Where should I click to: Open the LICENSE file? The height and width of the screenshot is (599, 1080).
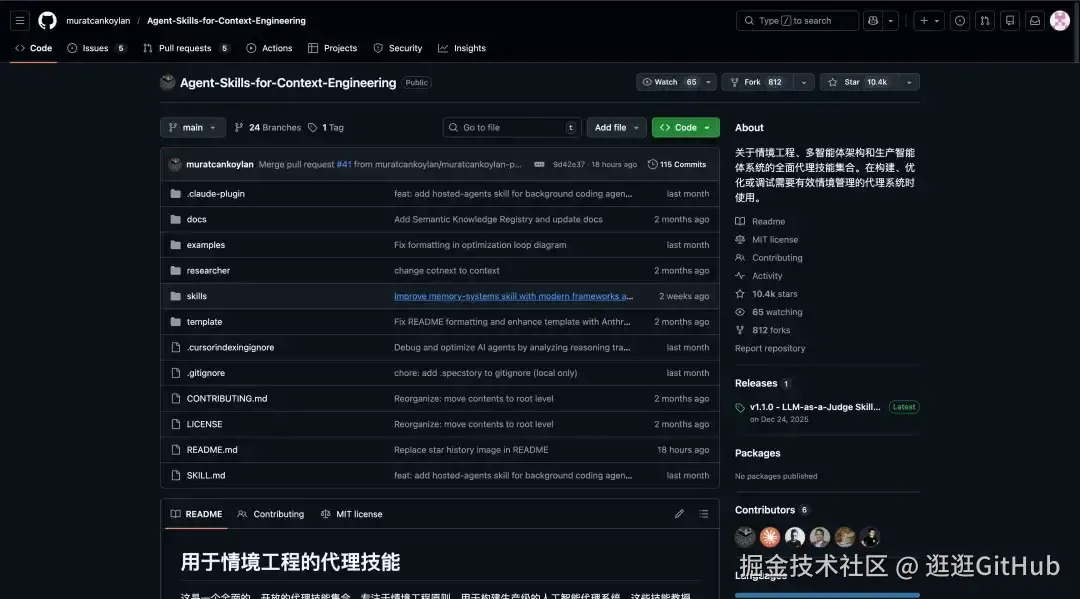coord(205,424)
